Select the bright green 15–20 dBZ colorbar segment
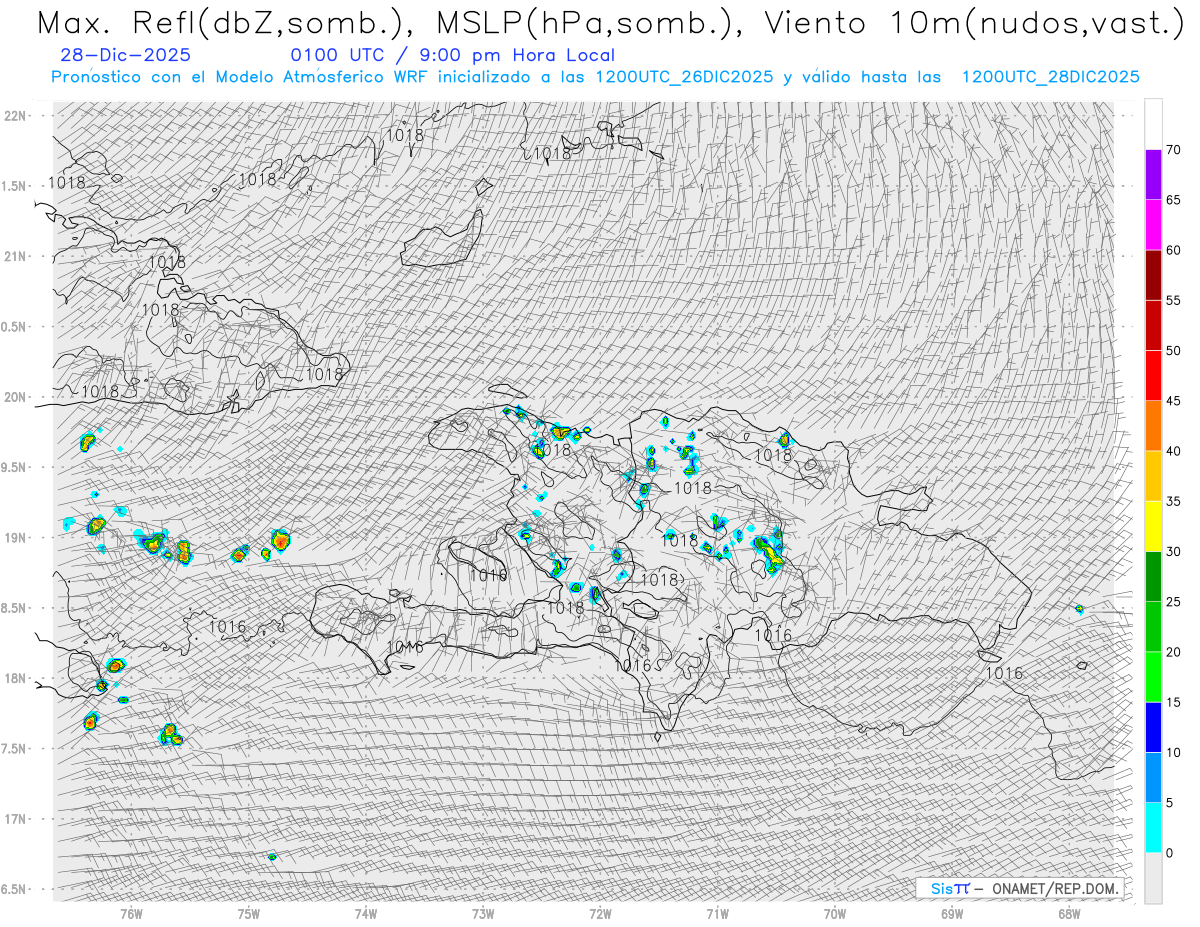Screen dimensions: 1200x927 [x=1153, y=677]
